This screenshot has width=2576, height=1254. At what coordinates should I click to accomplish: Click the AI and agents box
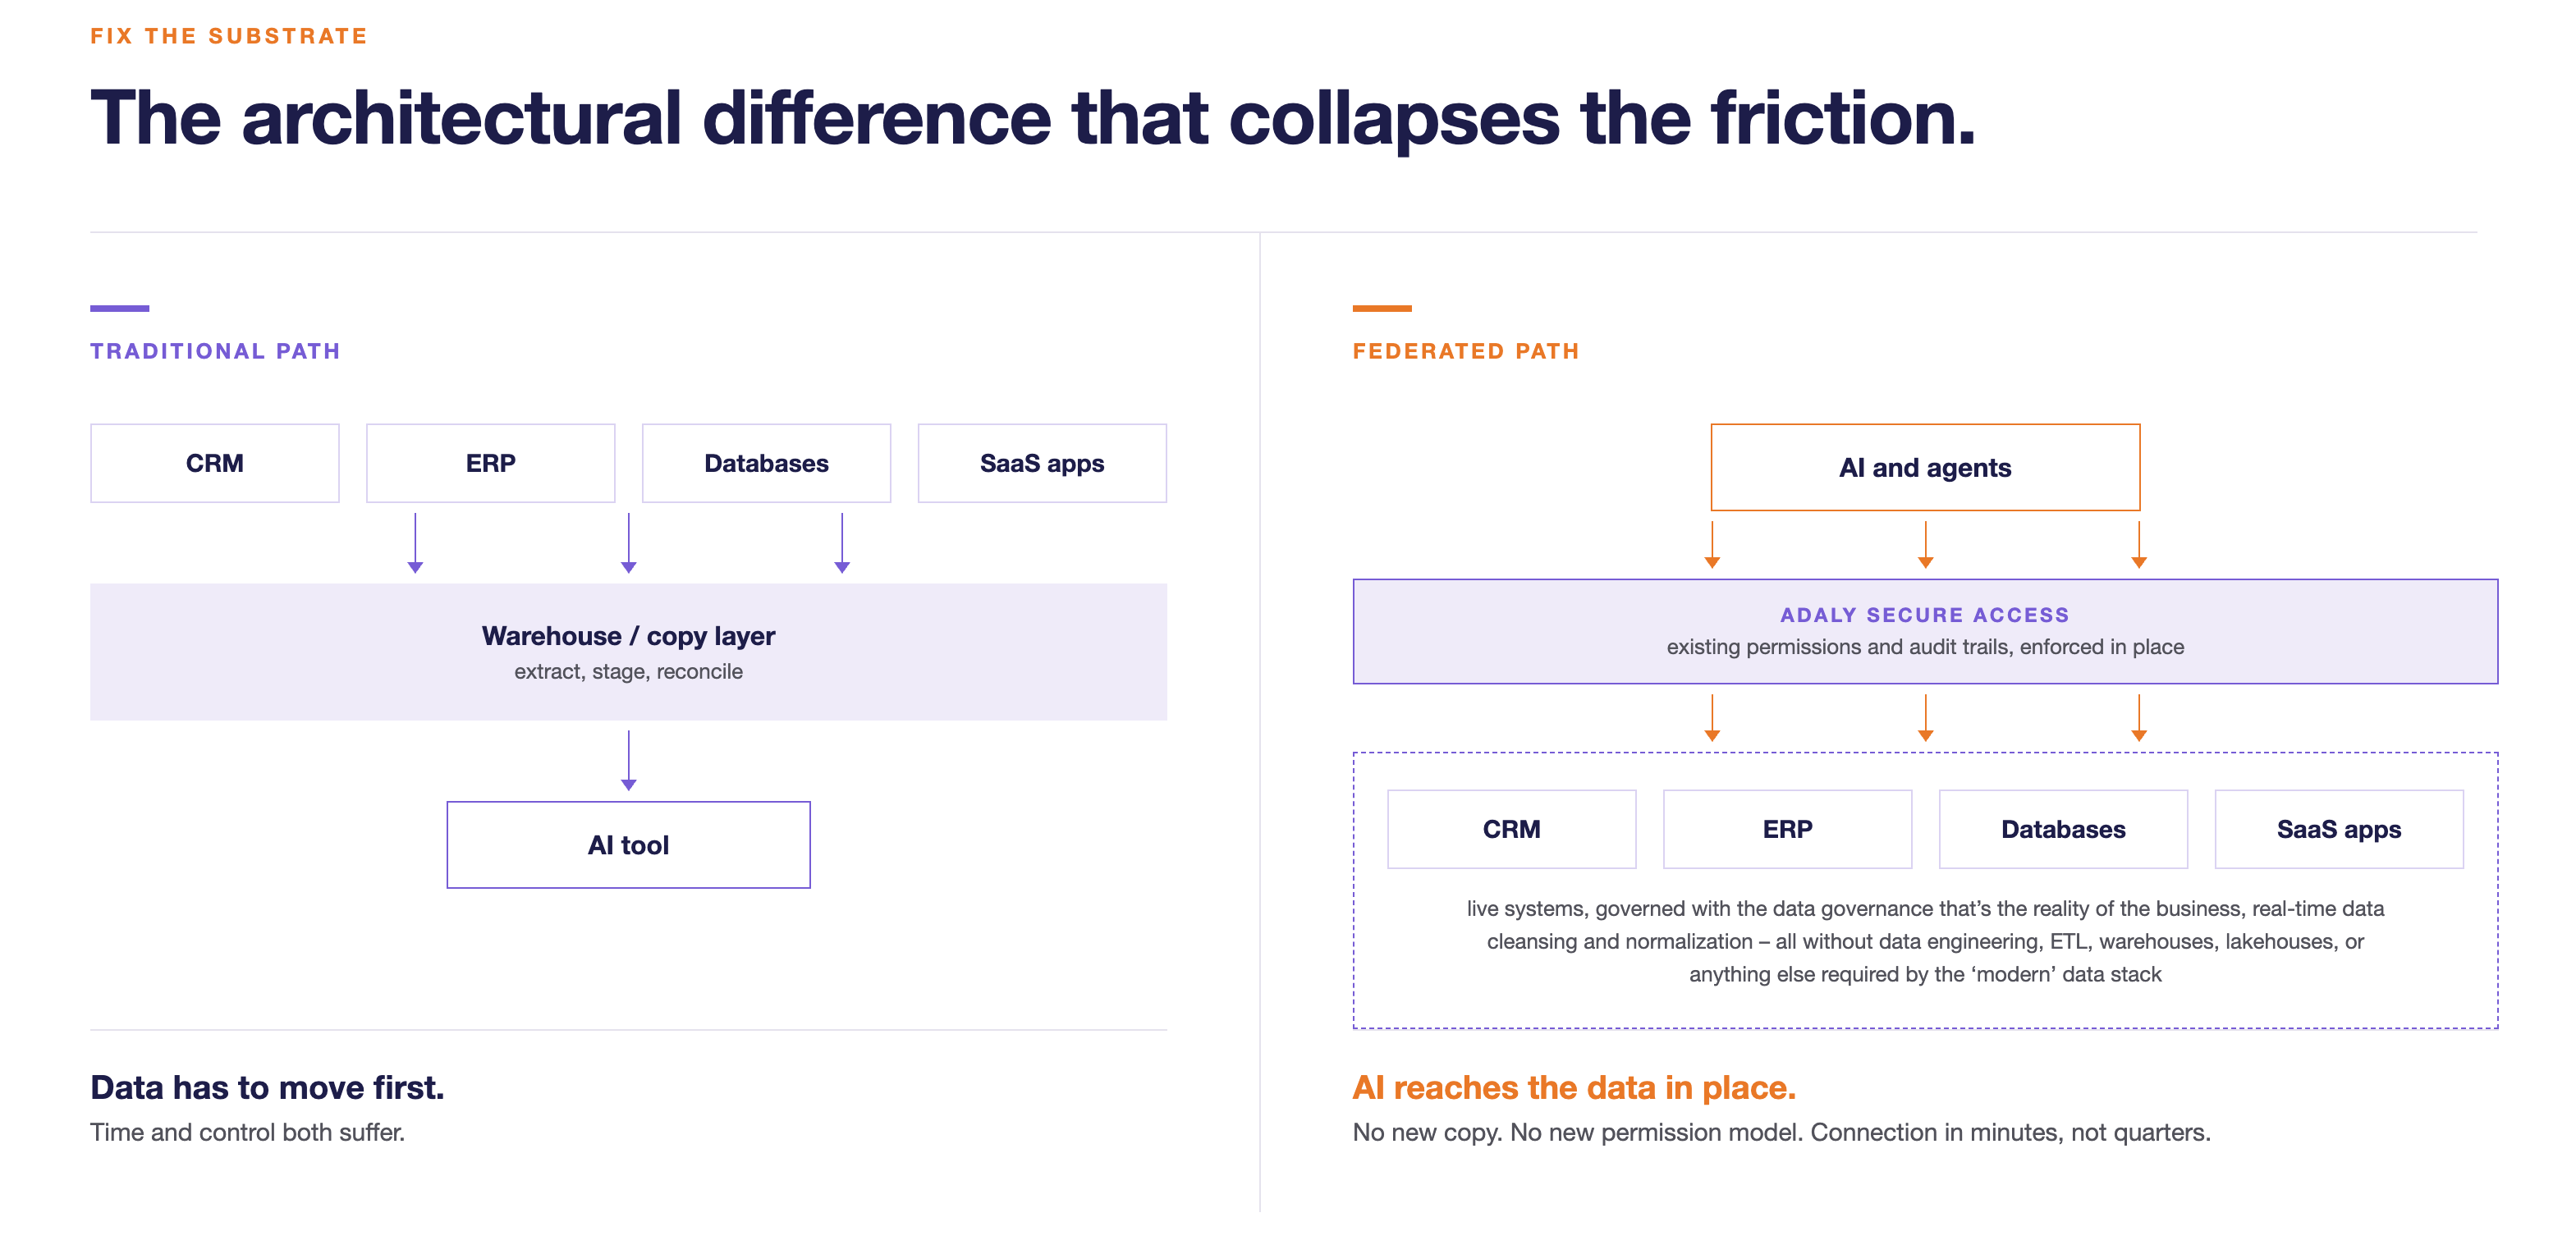pos(1925,467)
